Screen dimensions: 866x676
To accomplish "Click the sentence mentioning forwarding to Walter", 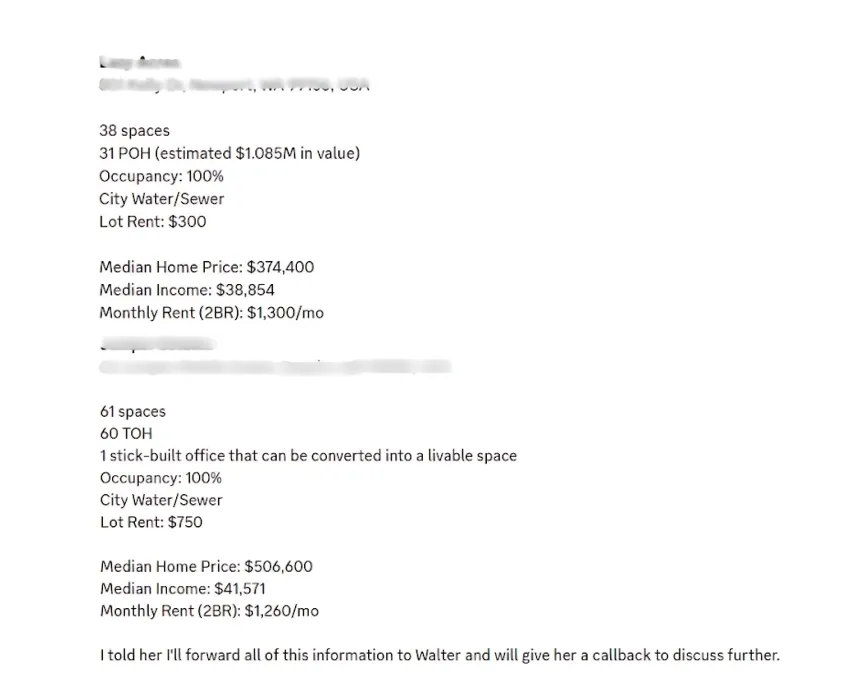I will point(440,656).
